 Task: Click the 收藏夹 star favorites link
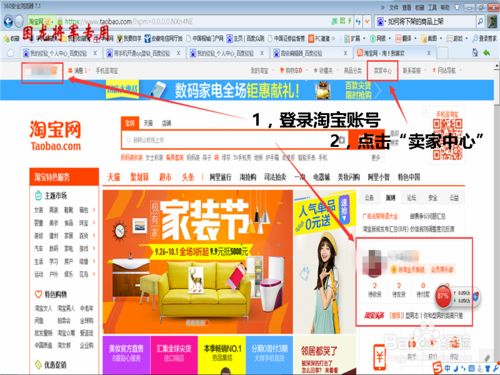tap(323, 71)
